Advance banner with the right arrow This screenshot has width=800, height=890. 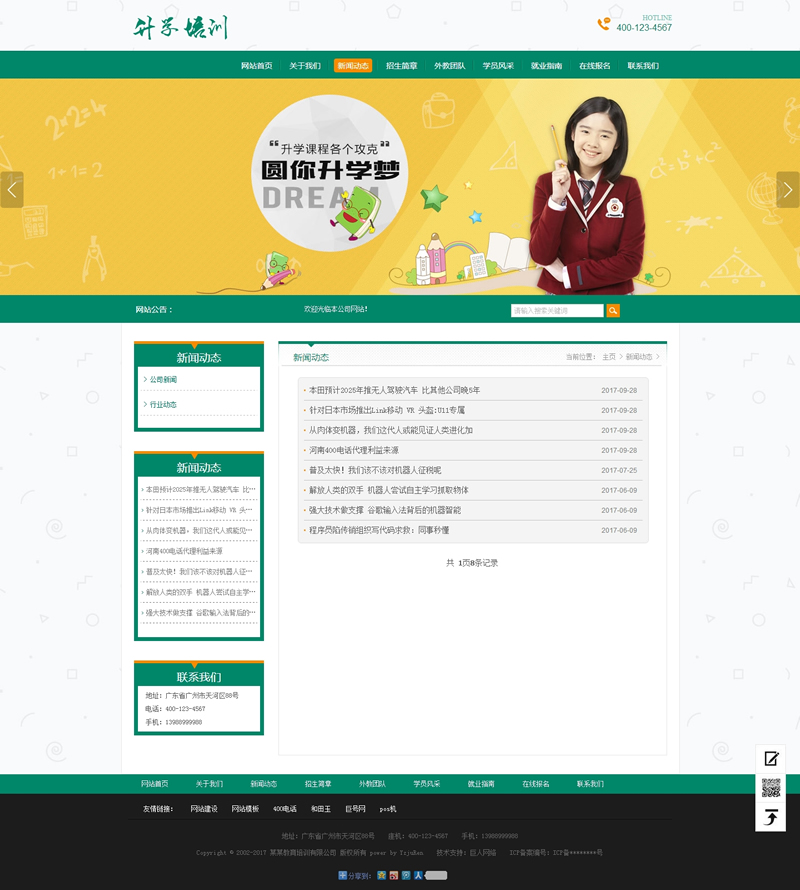787,189
